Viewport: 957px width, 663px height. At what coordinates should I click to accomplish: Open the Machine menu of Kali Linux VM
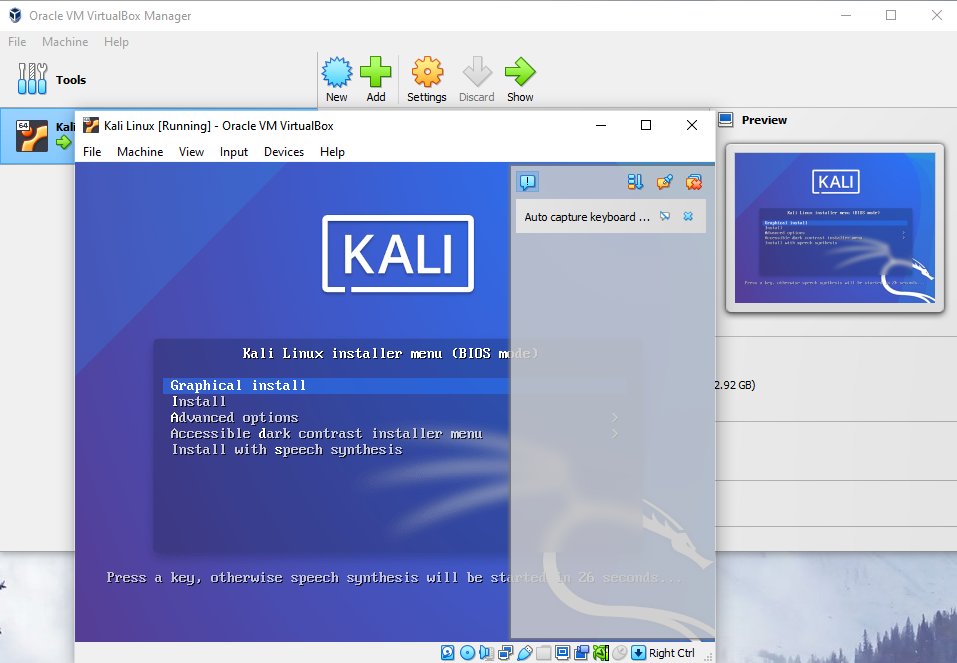(x=140, y=151)
